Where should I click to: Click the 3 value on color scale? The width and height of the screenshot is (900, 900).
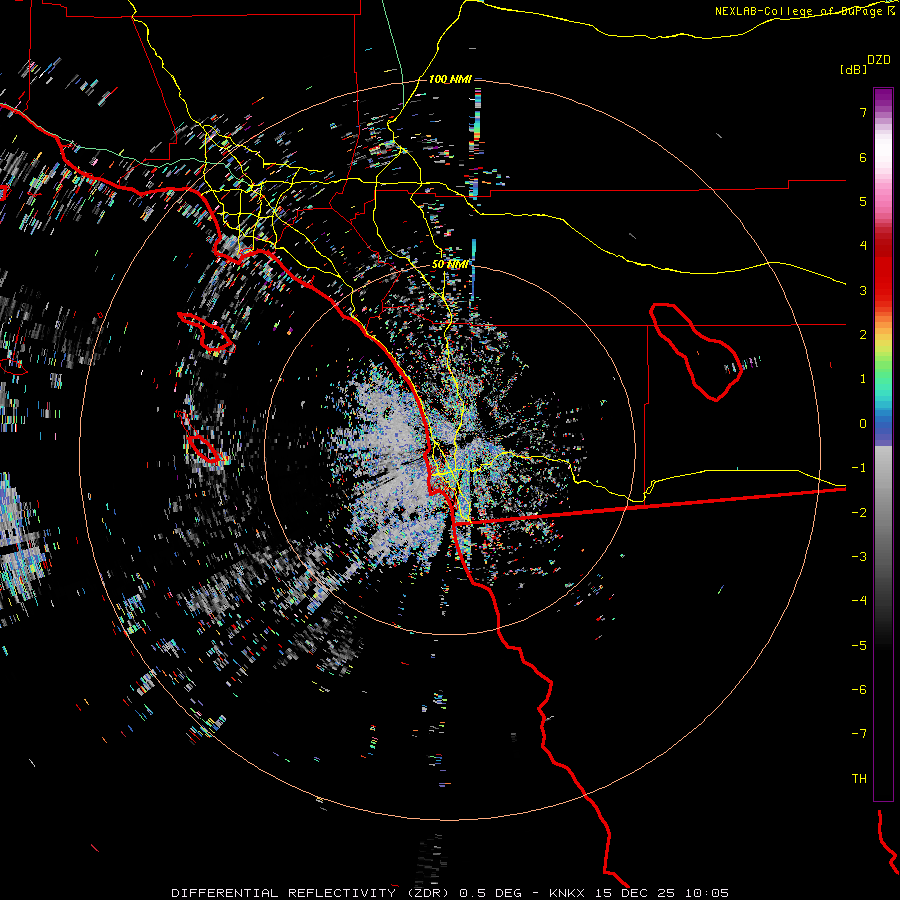click(x=863, y=290)
